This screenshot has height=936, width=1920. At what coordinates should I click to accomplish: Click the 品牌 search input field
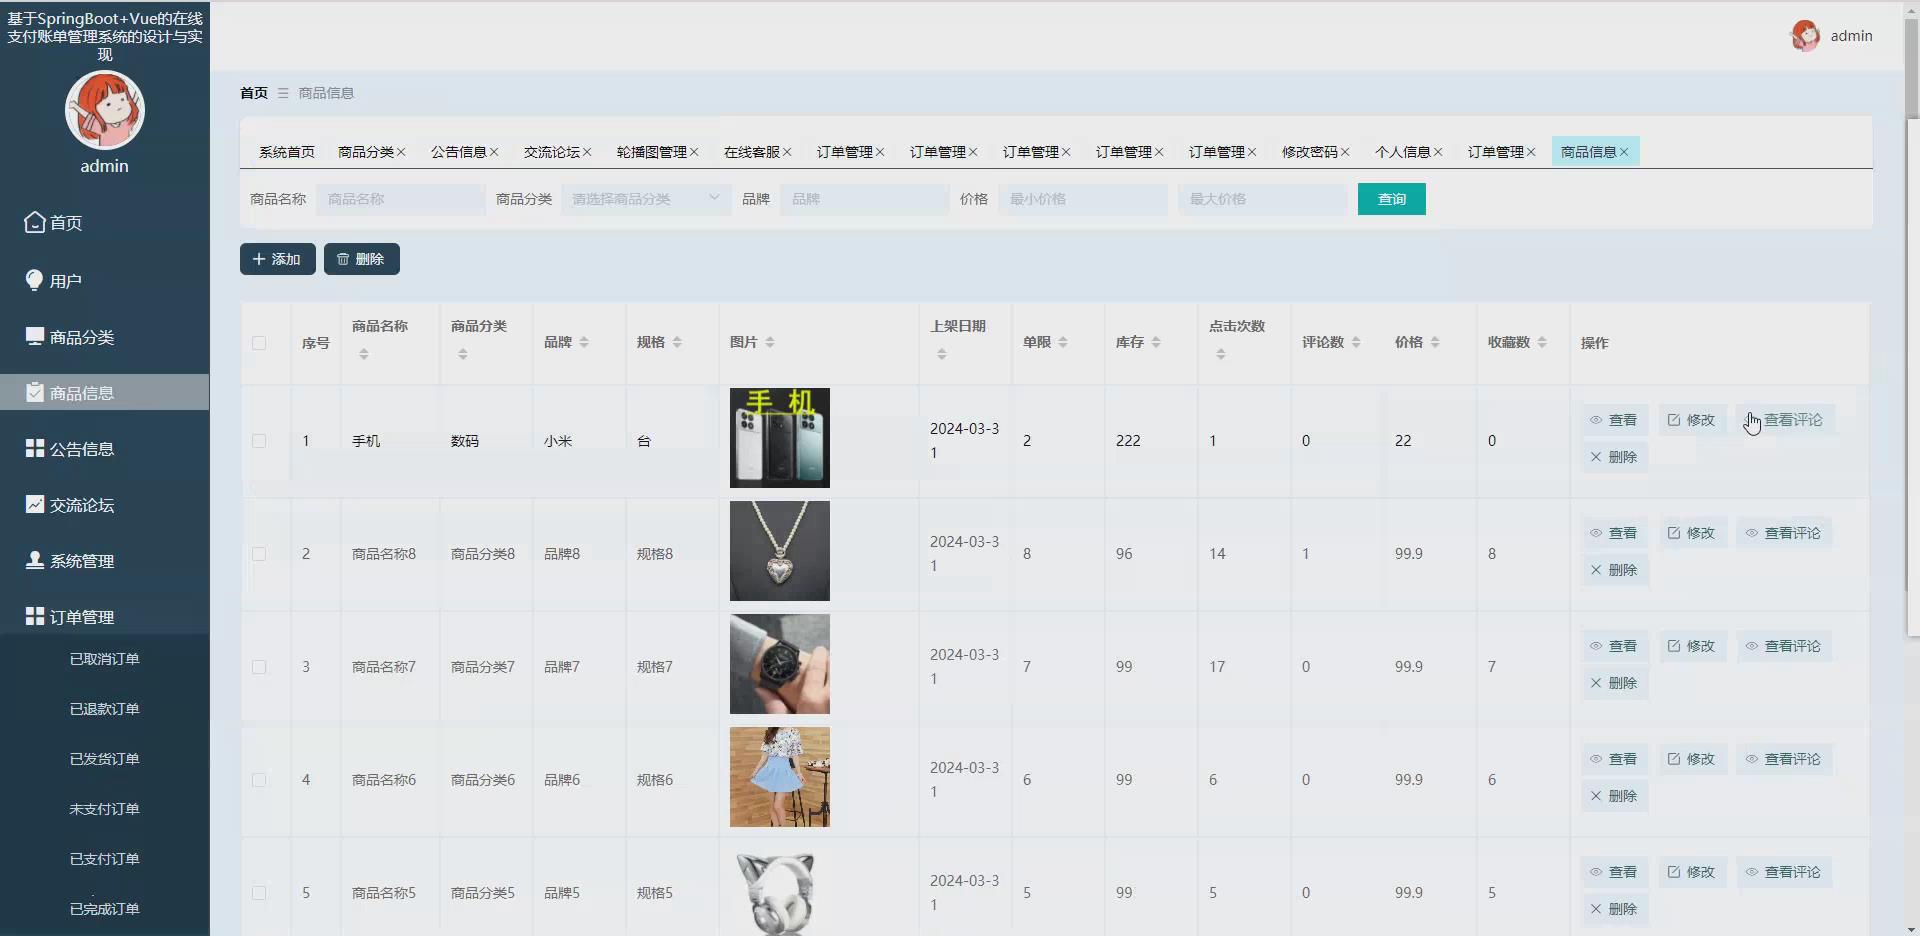click(x=865, y=199)
